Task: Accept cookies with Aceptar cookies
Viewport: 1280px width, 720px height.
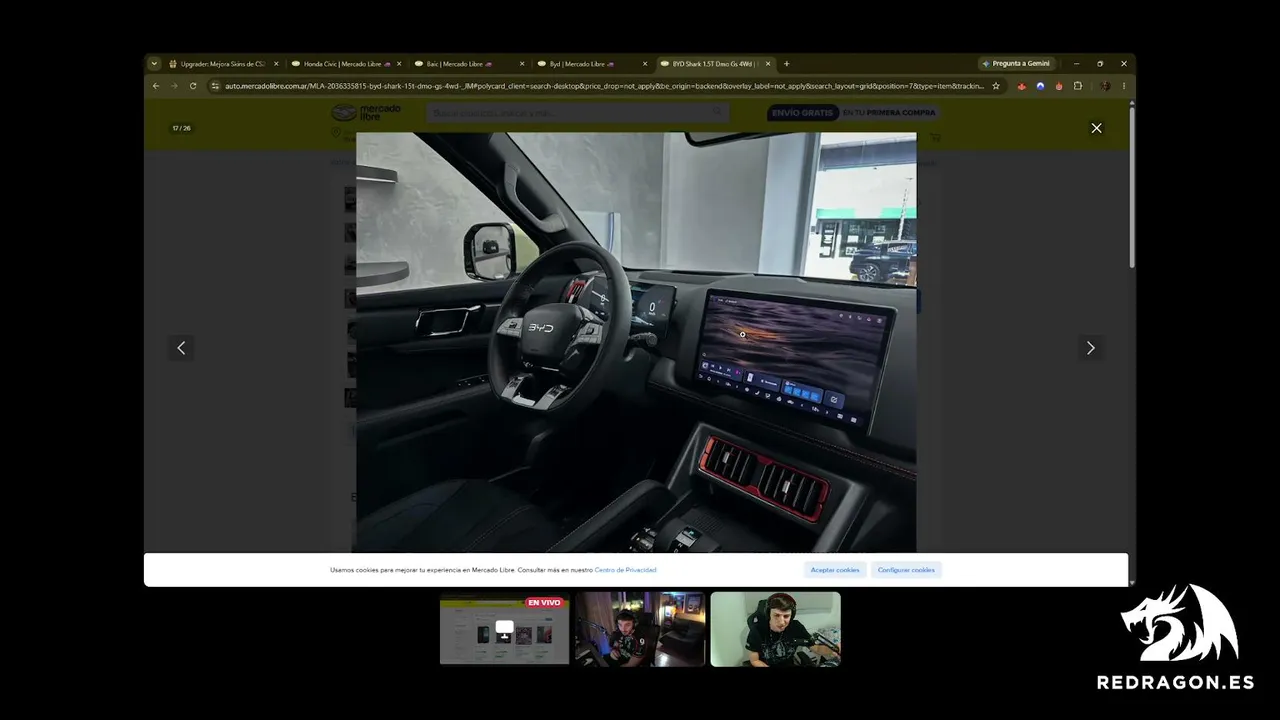Action: point(835,570)
